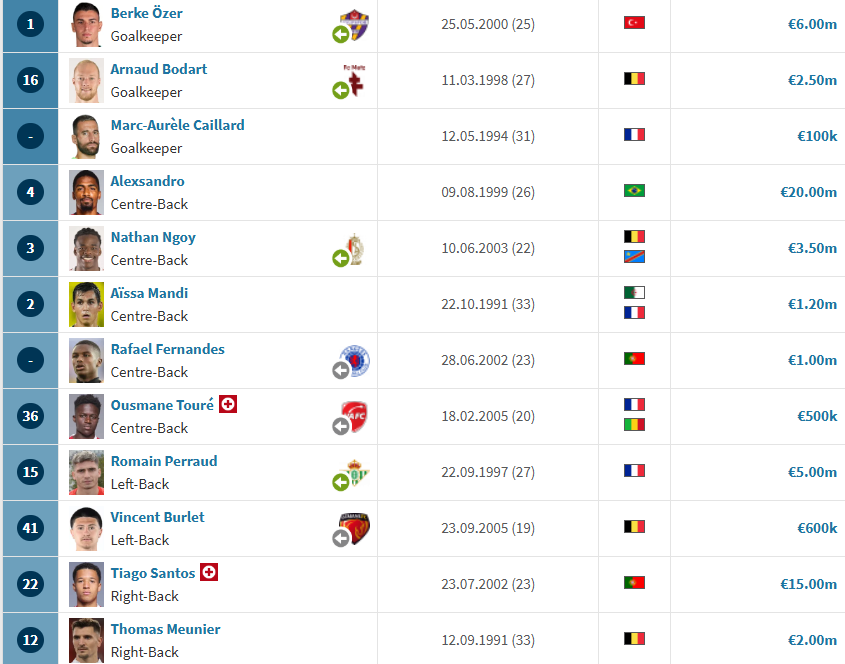Image resolution: width=845 pixels, height=664 pixels.
Task: Click shirt number 16 badge for Bodart
Action: pos(30,80)
